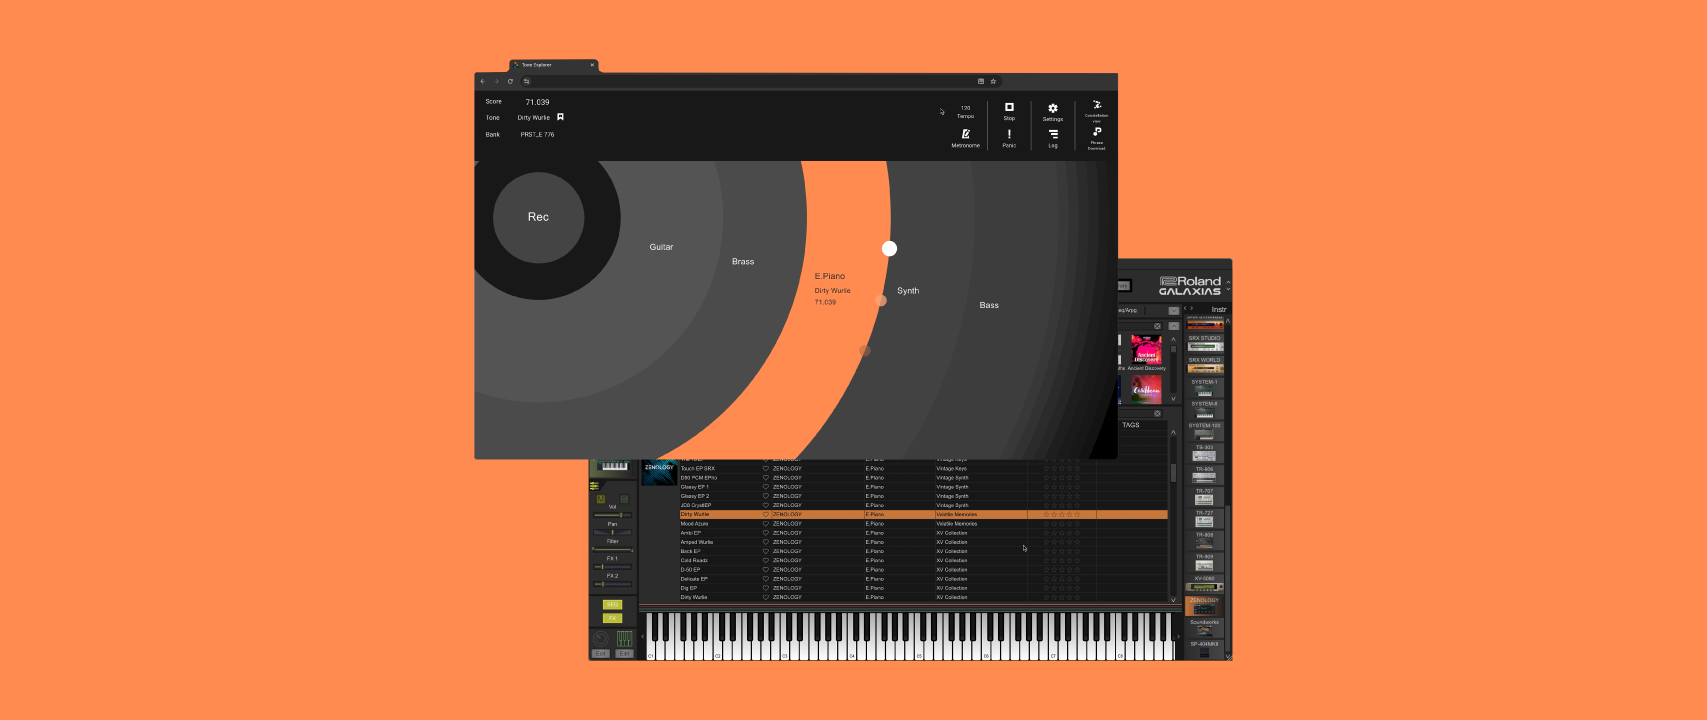Select the JD8 CrystlEP tone
Image resolution: width=1707 pixels, height=720 pixels.
pos(923,505)
